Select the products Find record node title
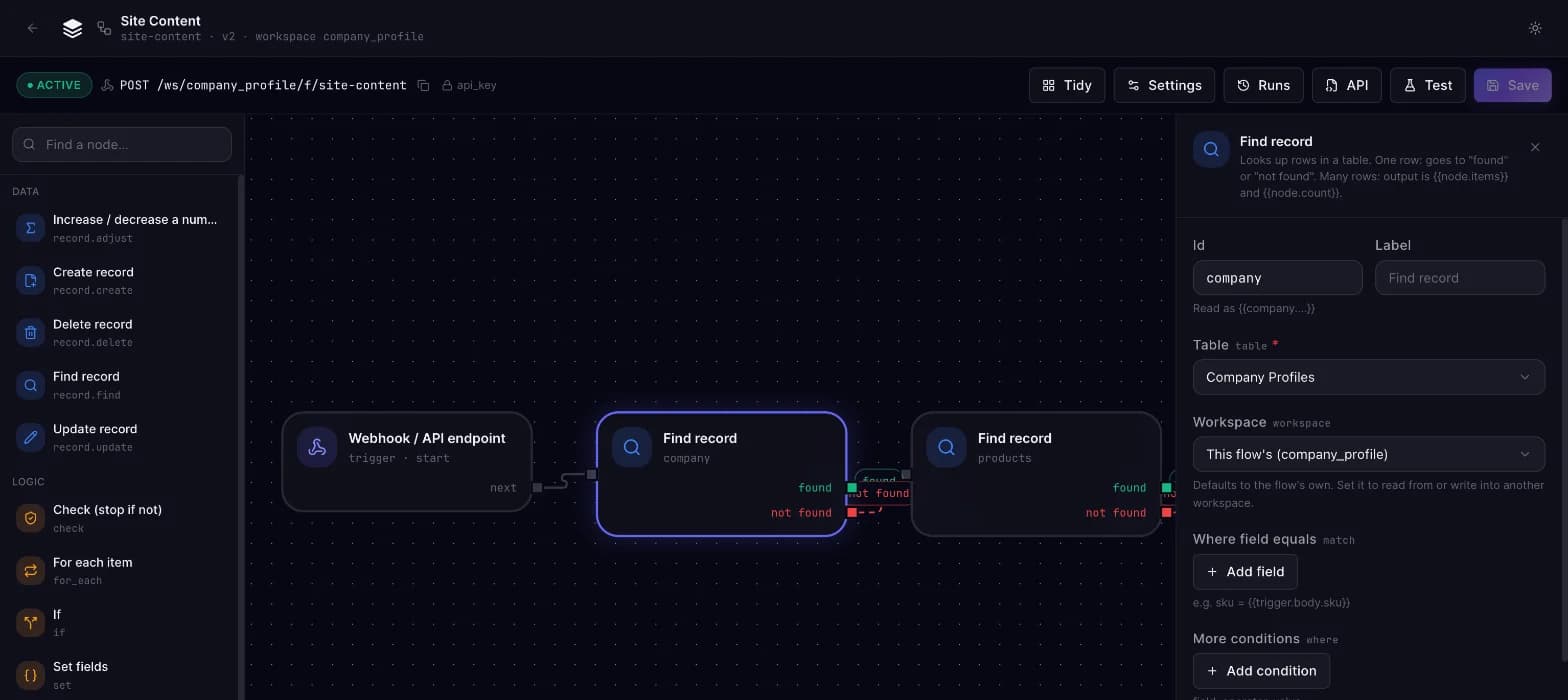 click(x=1014, y=438)
